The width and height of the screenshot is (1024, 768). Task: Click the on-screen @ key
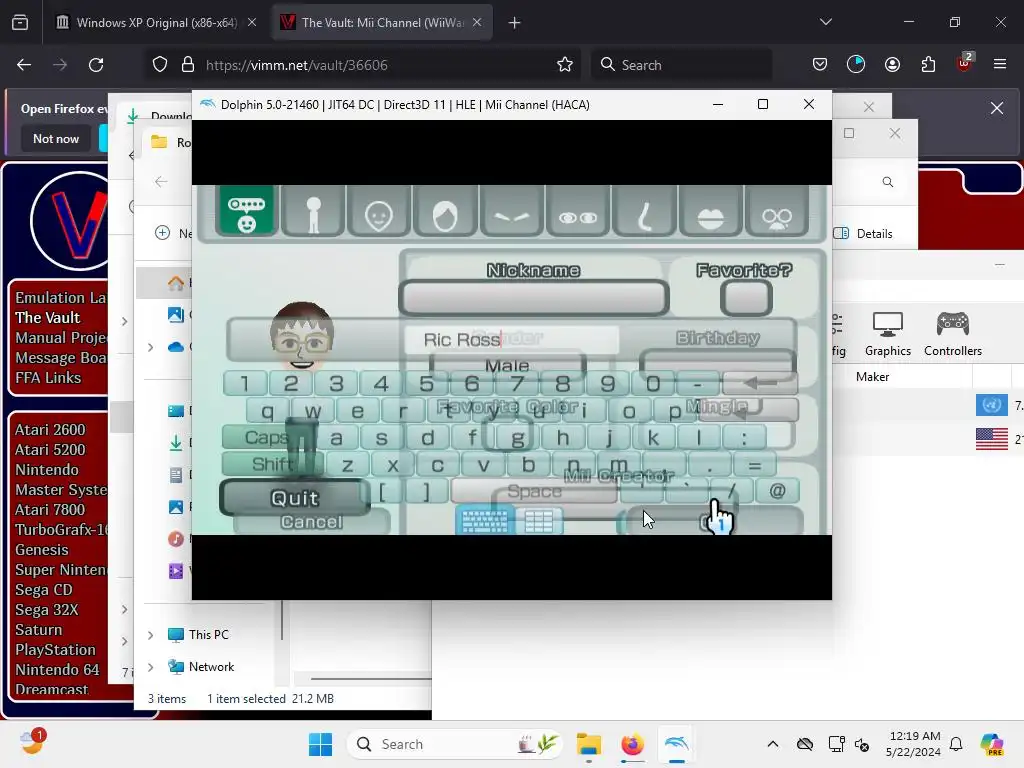777,491
